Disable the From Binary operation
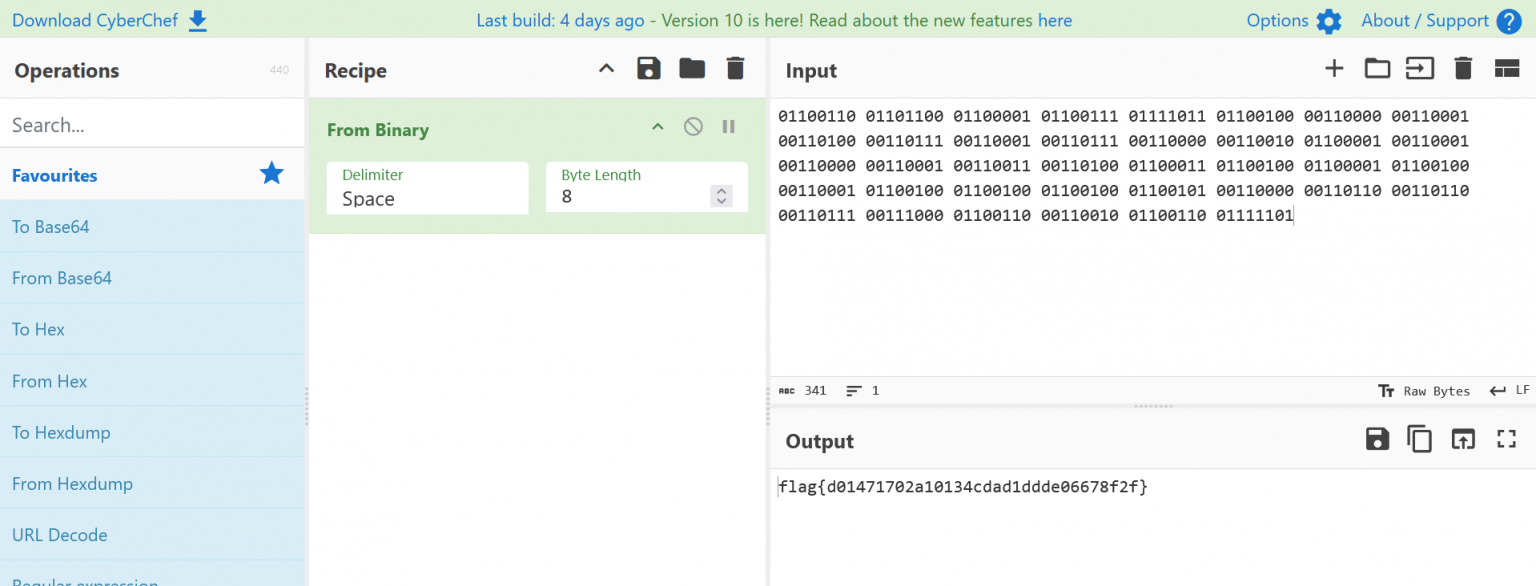 coord(693,127)
